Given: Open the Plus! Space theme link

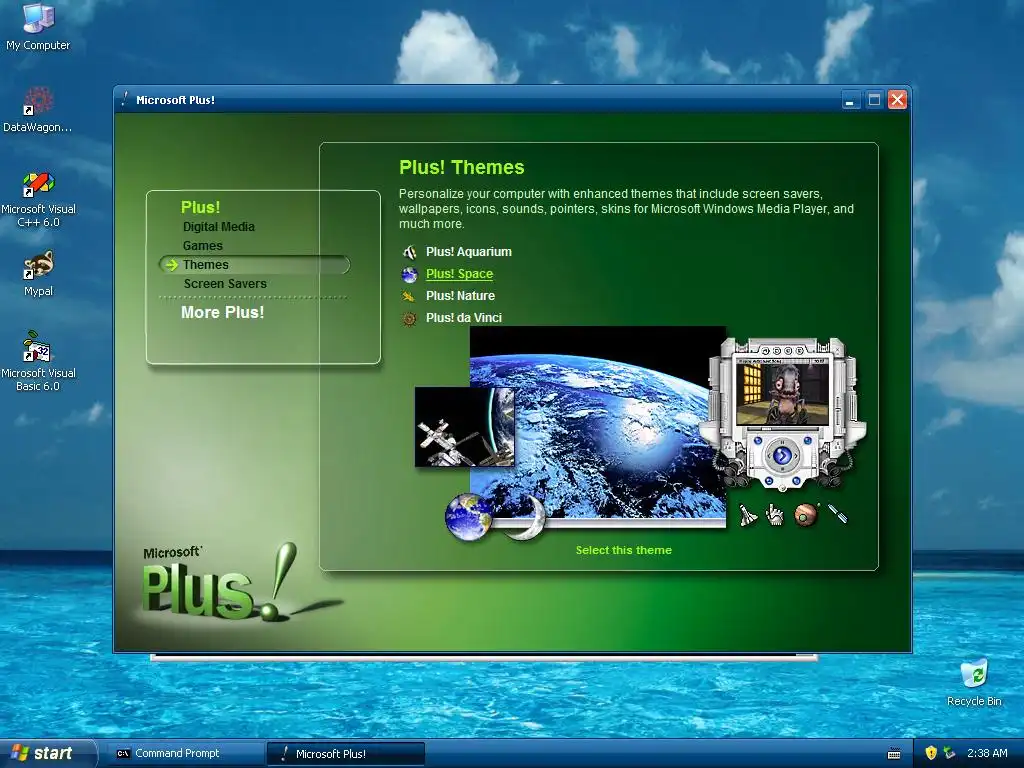Looking at the screenshot, I should pos(459,274).
